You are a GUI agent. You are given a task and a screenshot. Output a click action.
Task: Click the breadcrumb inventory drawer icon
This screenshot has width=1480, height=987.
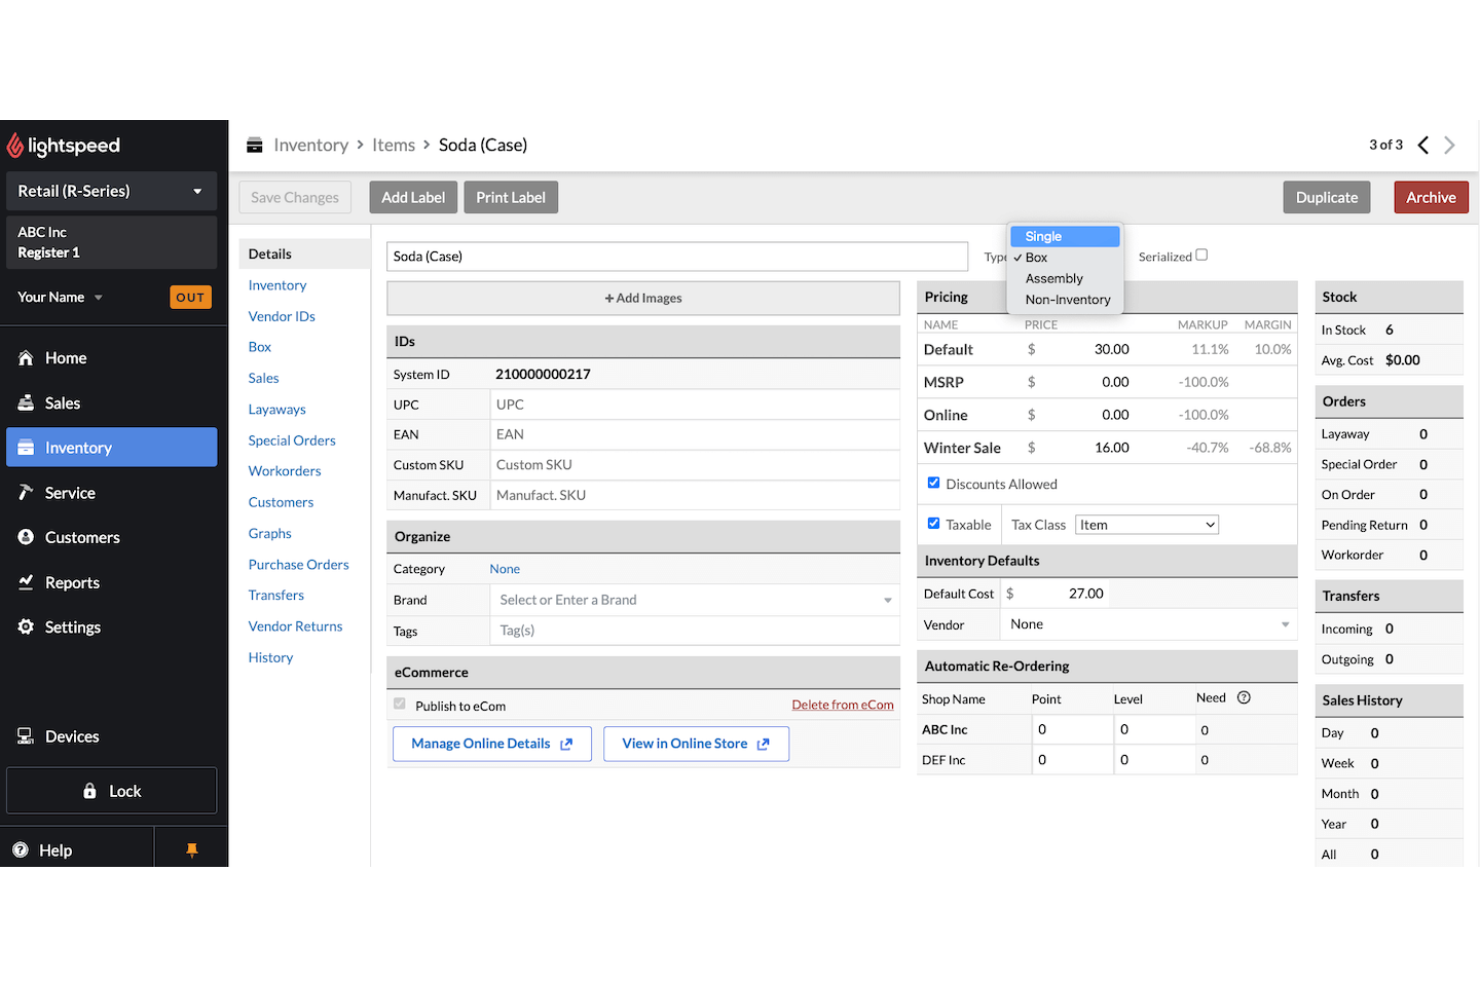[x=255, y=145]
